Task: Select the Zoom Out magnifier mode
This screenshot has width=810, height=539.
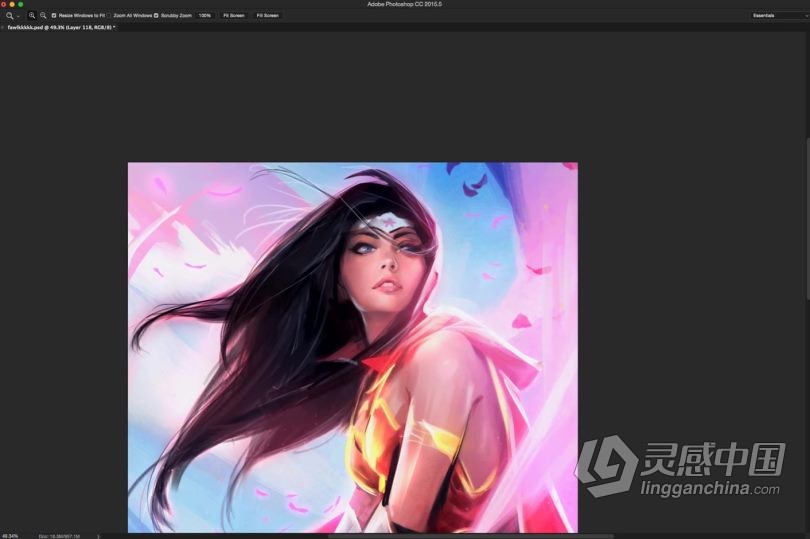Action: pyautogui.click(x=43, y=16)
